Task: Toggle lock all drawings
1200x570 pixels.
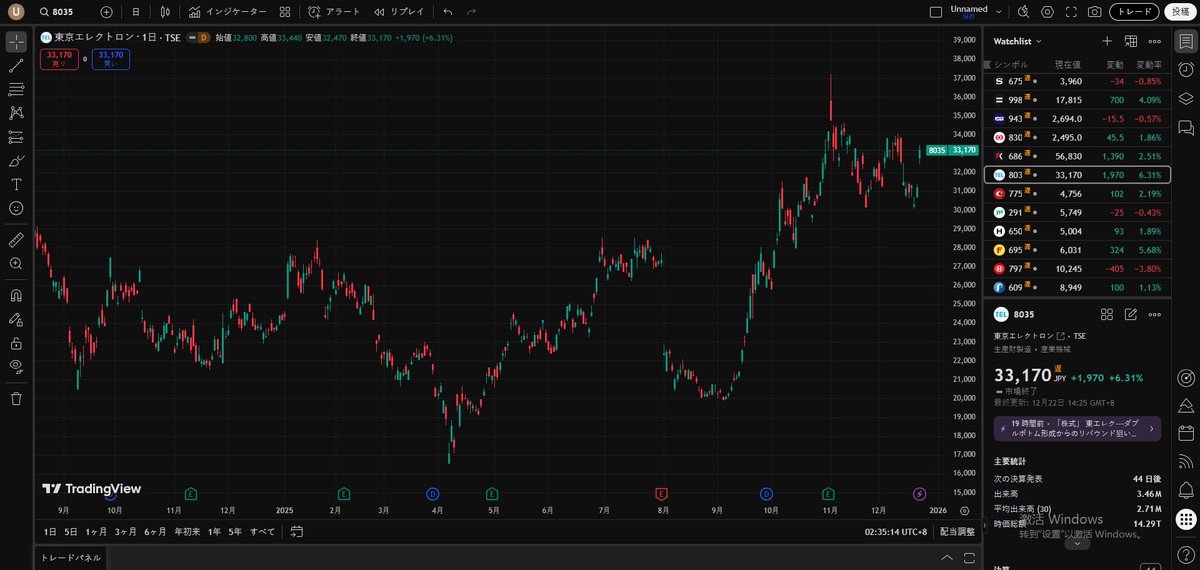Action: click(x=16, y=343)
